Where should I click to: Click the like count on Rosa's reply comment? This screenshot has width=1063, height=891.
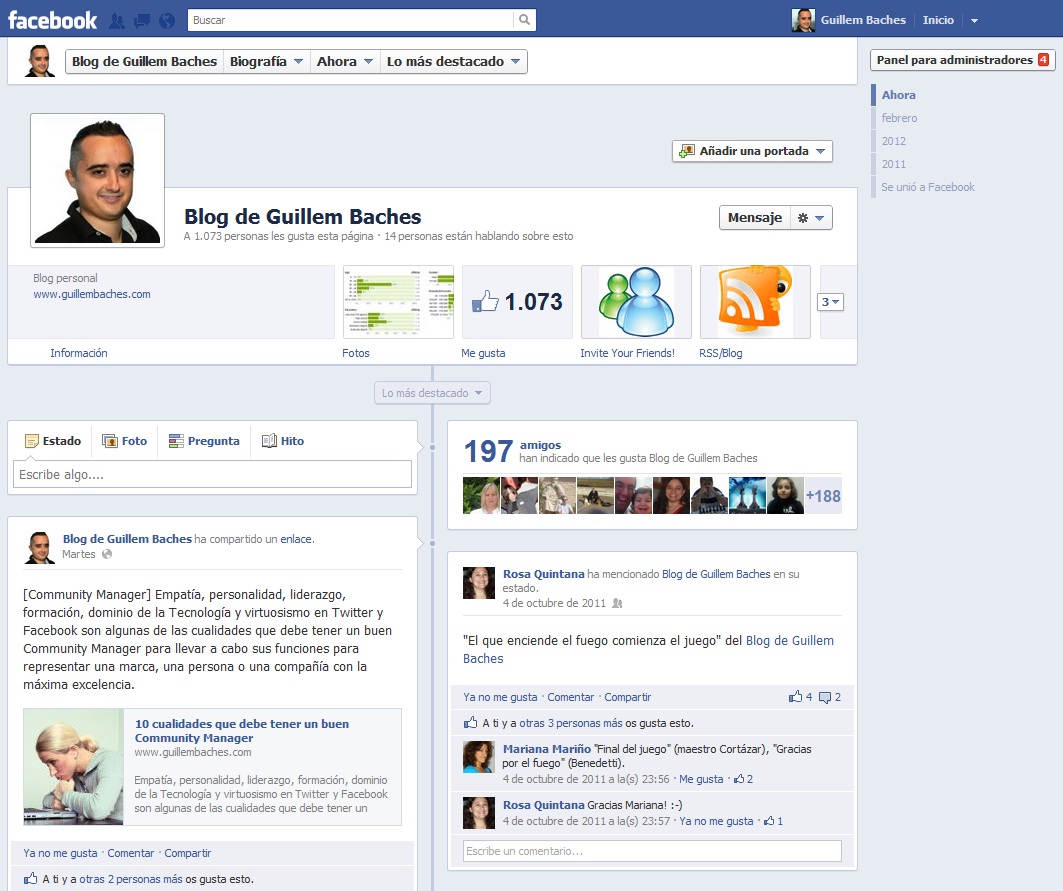[774, 821]
